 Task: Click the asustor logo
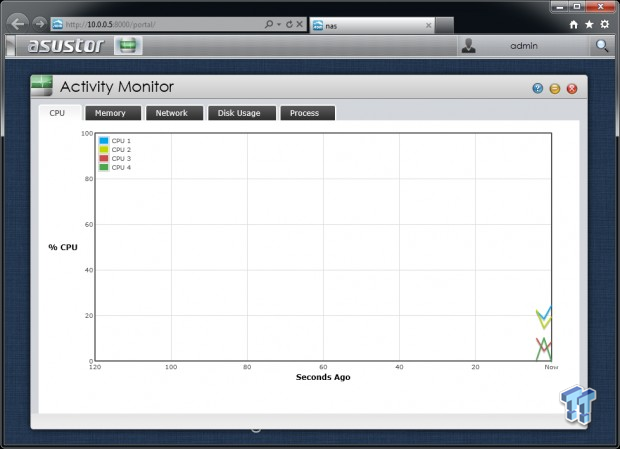point(66,45)
